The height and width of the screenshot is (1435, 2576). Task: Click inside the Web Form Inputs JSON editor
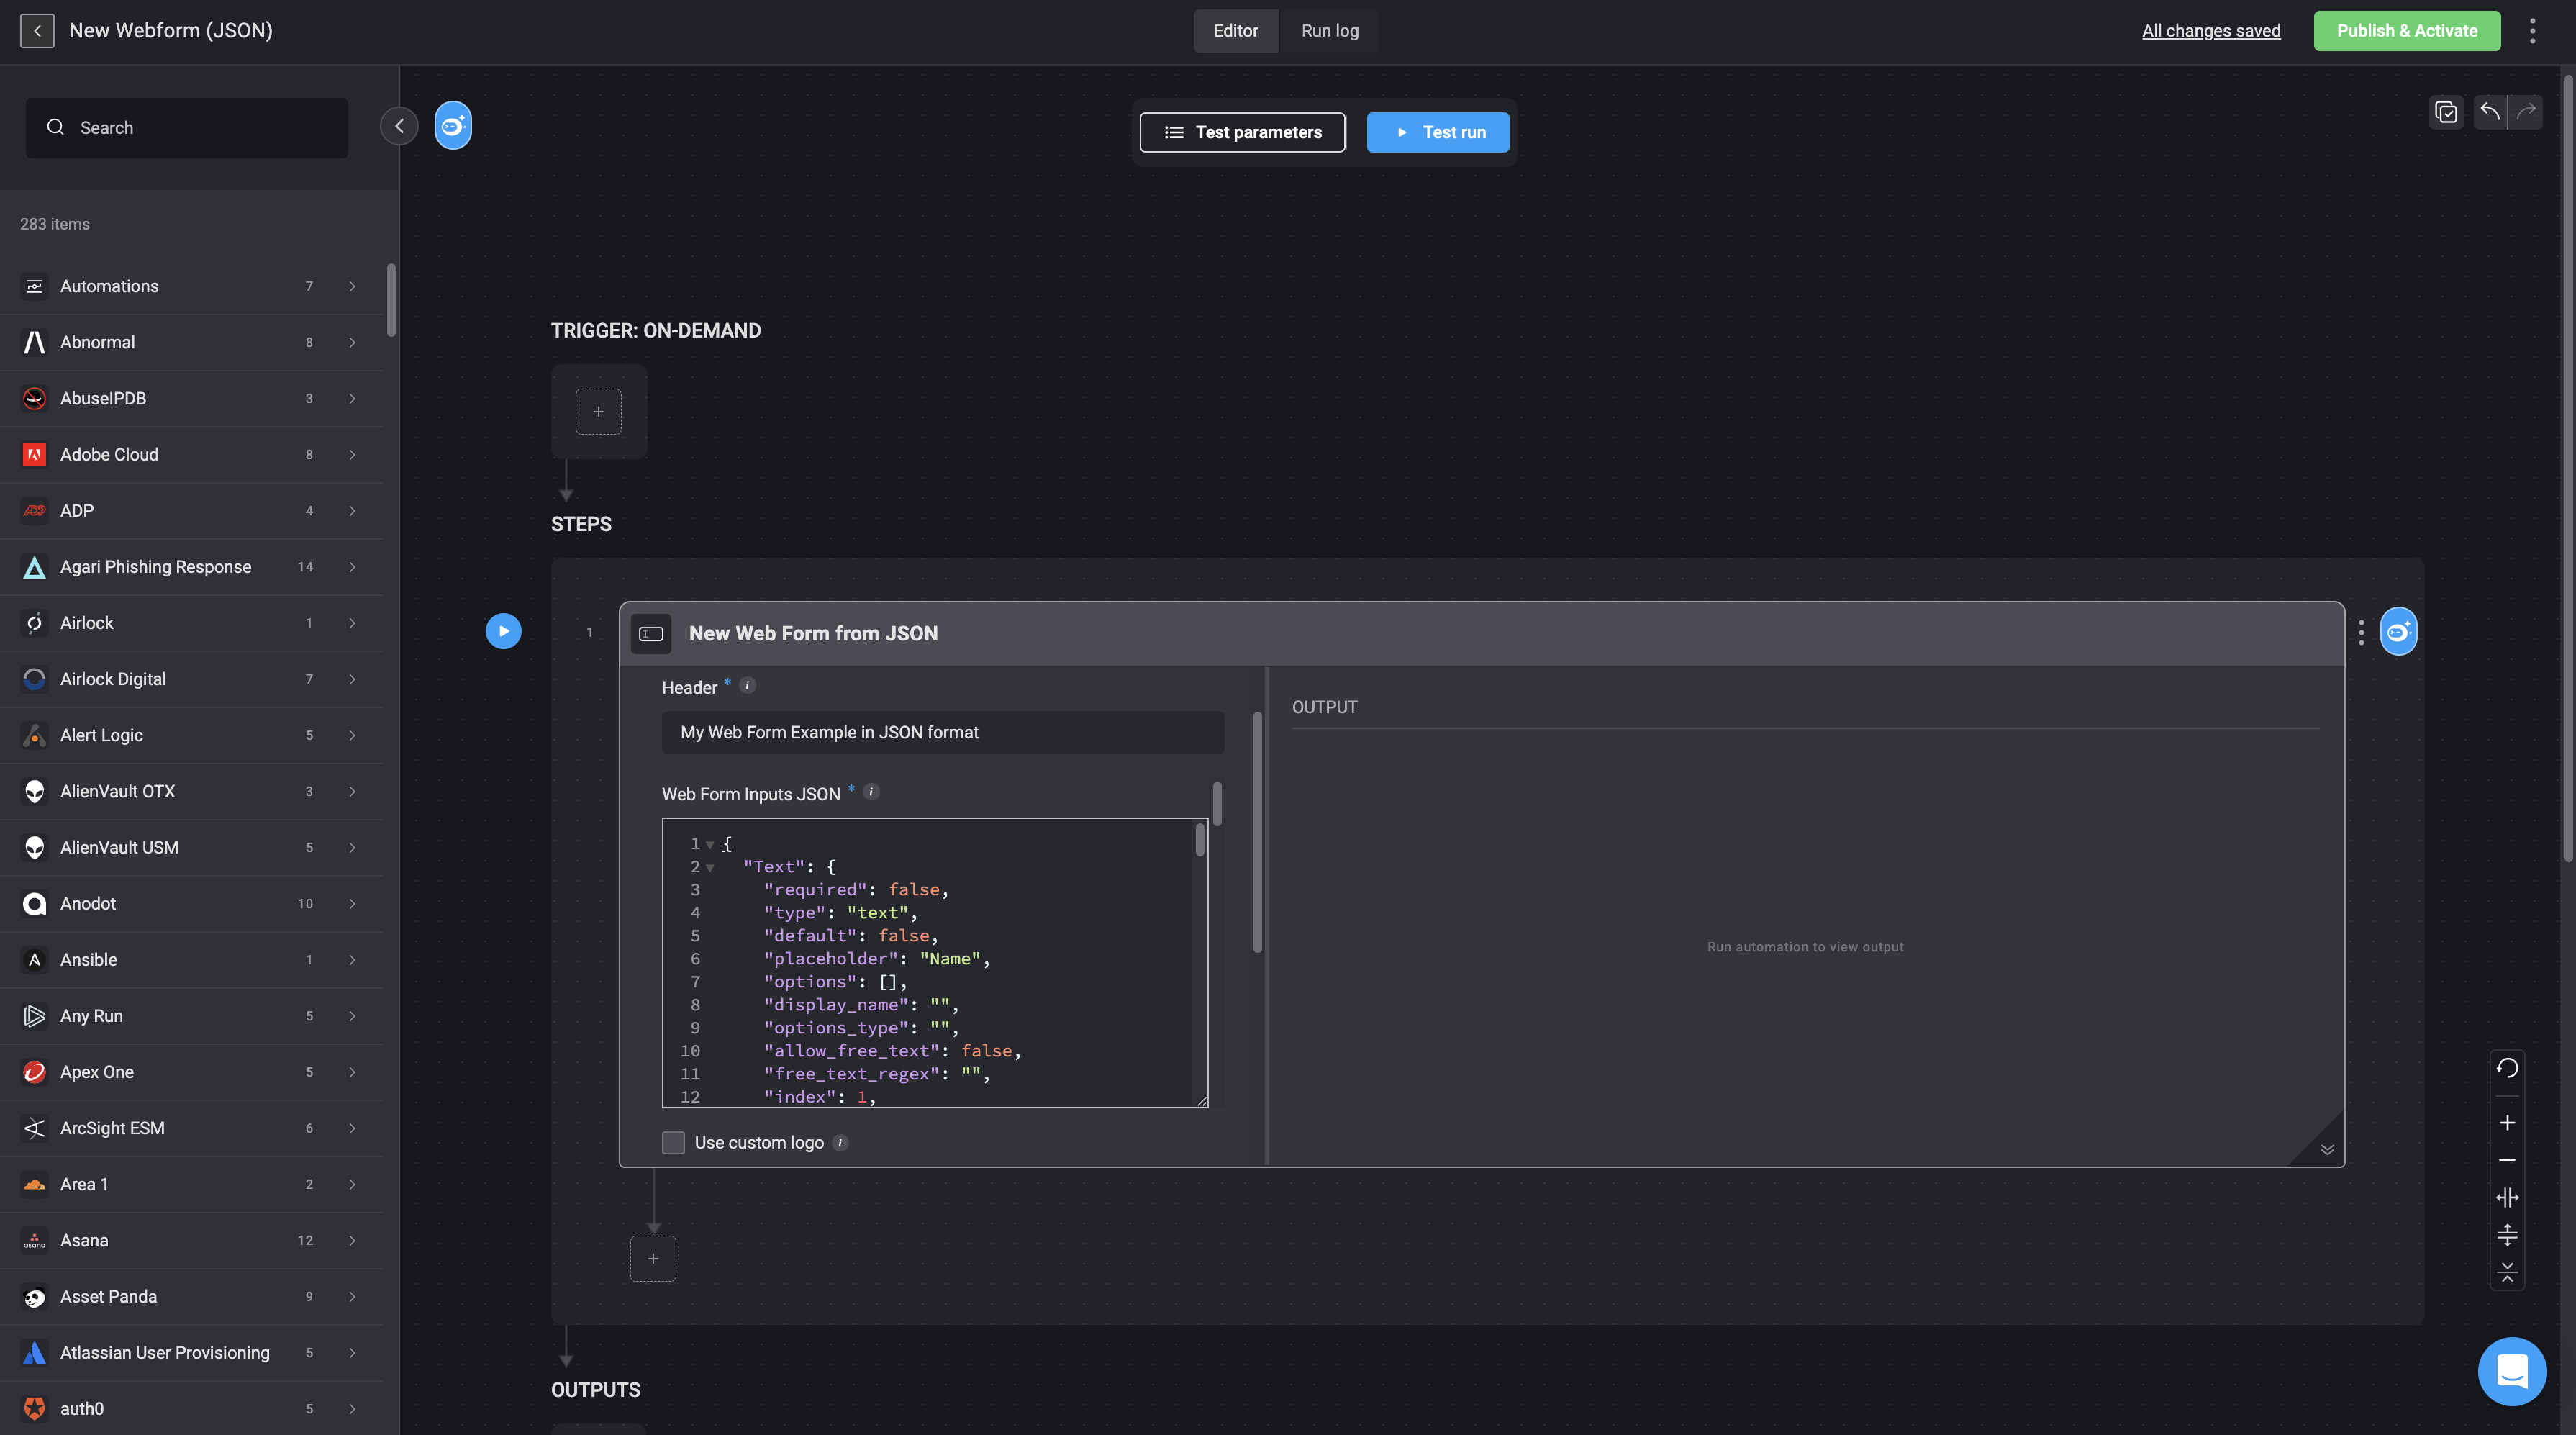tap(935, 963)
